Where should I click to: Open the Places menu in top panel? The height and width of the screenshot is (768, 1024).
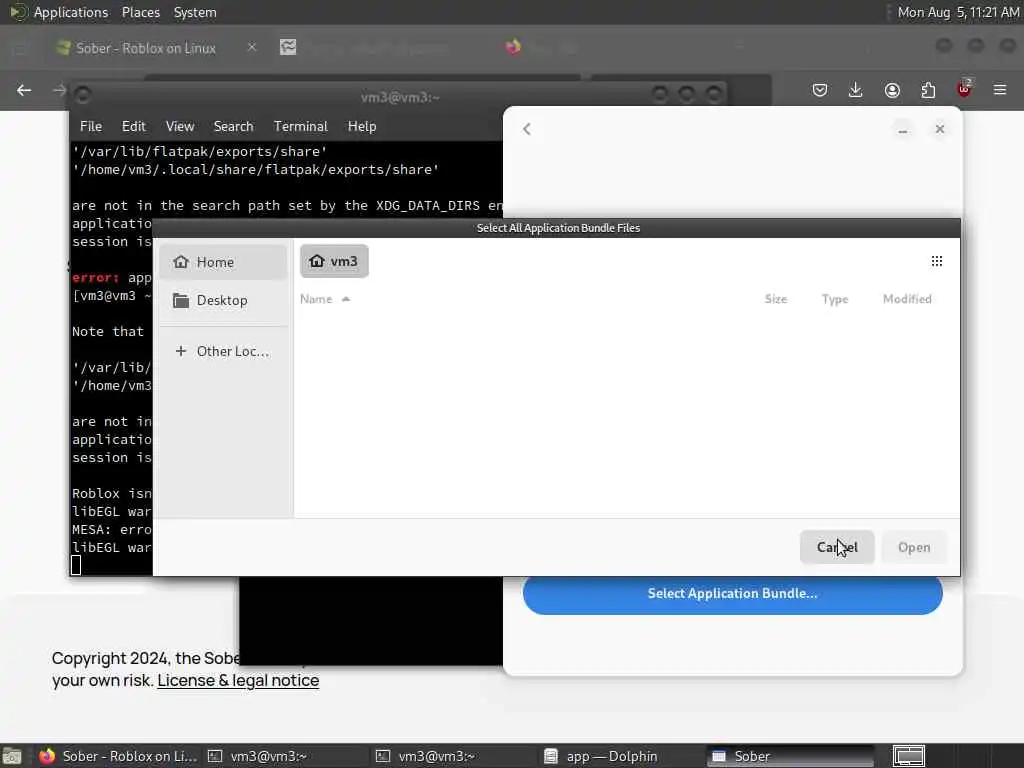pyautogui.click(x=141, y=12)
